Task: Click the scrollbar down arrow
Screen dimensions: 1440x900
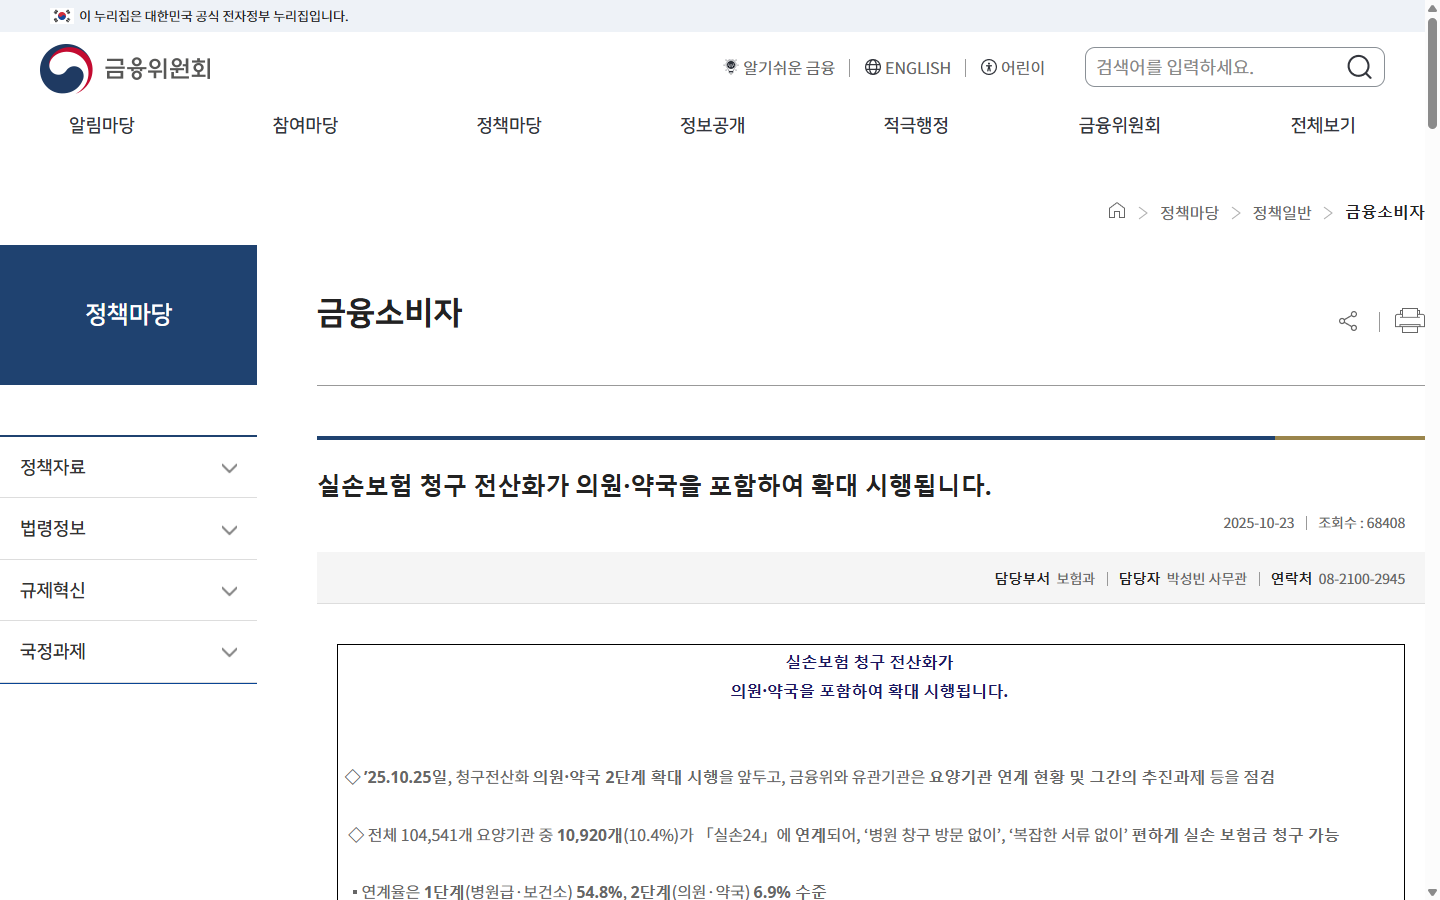Action: (x=1432, y=892)
